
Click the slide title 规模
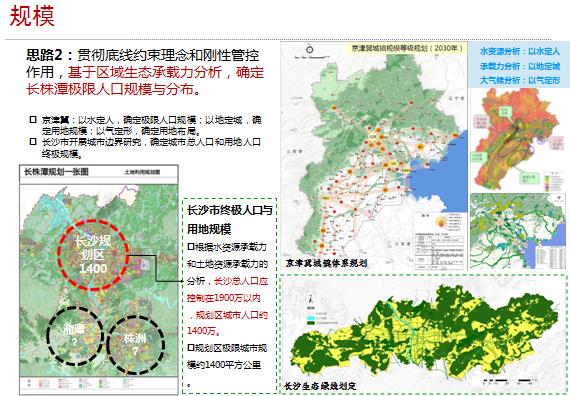(32, 16)
